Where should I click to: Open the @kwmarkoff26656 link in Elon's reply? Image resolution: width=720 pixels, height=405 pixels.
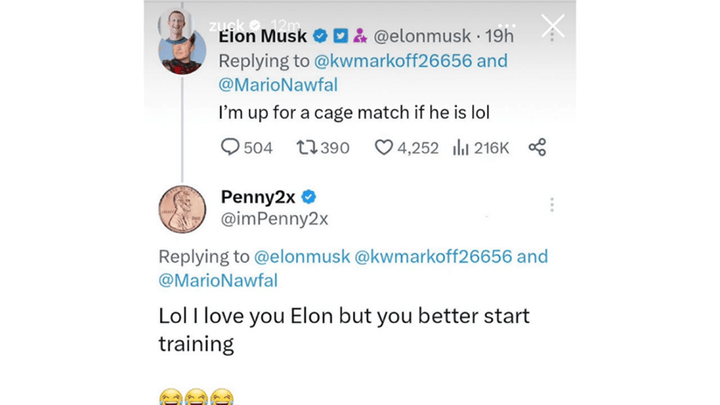click(393, 61)
